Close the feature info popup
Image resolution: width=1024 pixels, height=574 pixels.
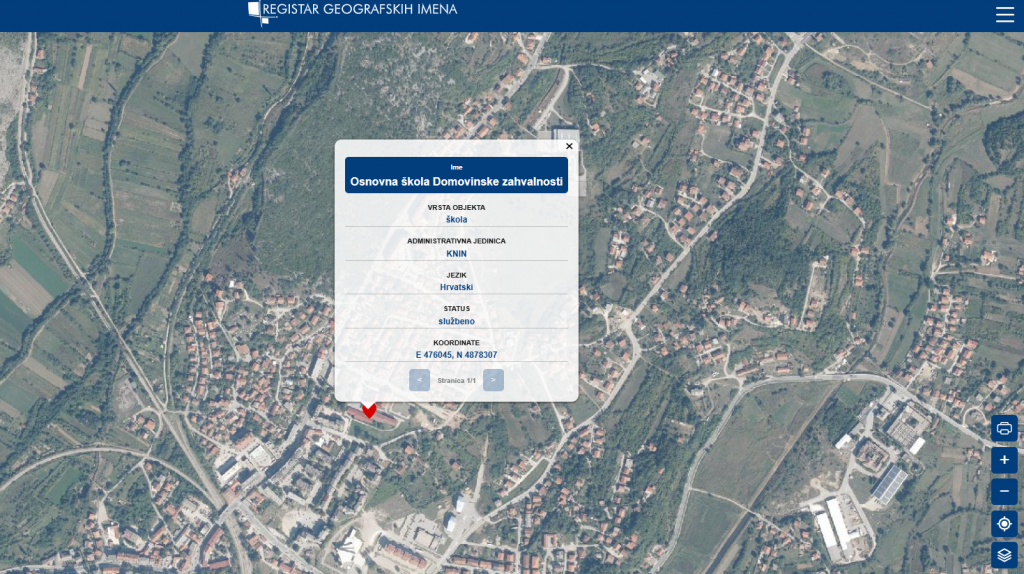(569, 146)
